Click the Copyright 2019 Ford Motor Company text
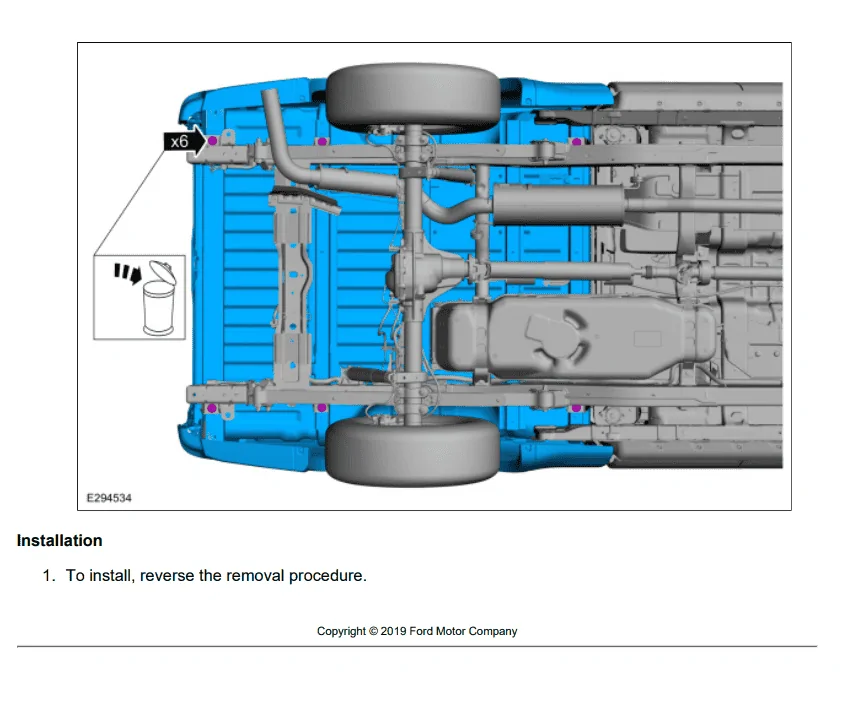 tap(417, 631)
